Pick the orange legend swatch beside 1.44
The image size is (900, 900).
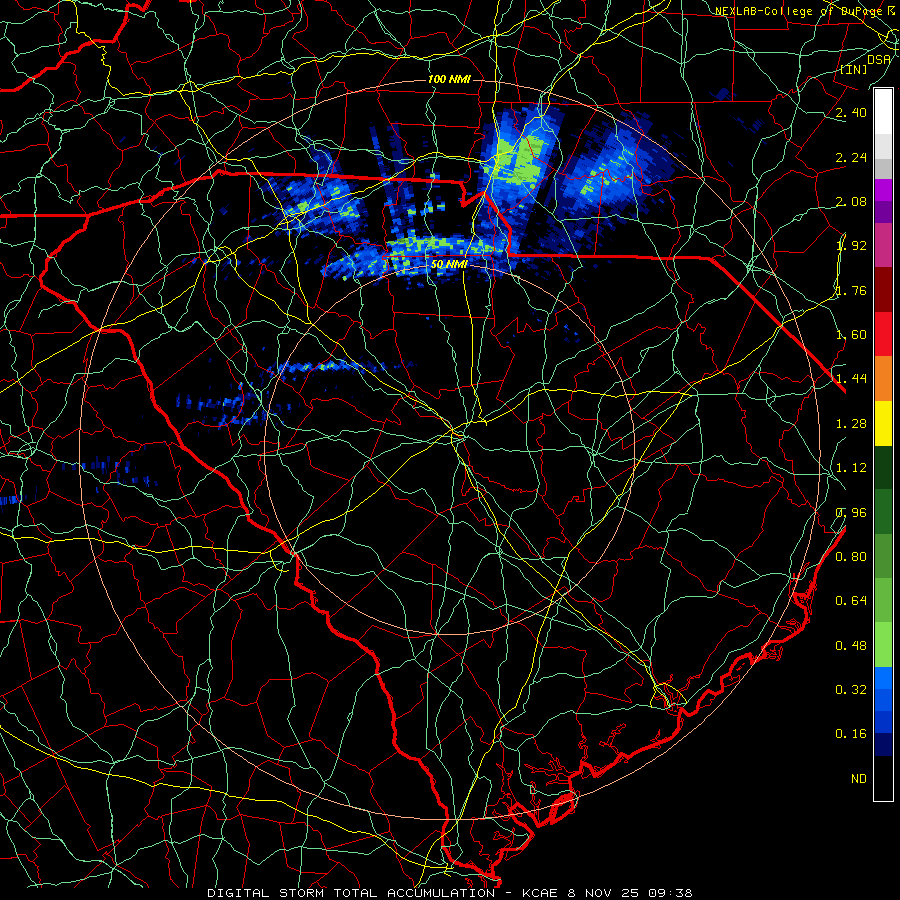pos(883,378)
